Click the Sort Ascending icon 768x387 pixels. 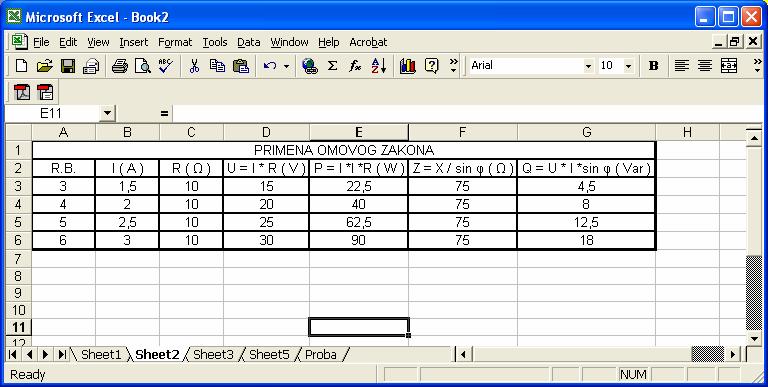[379, 66]
